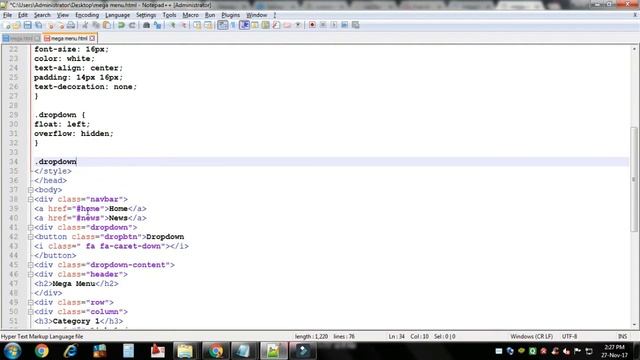The width and height of the screenshot is (640, 360).
Task: Click the length : 1,220 status bar field
Action: 311,336
